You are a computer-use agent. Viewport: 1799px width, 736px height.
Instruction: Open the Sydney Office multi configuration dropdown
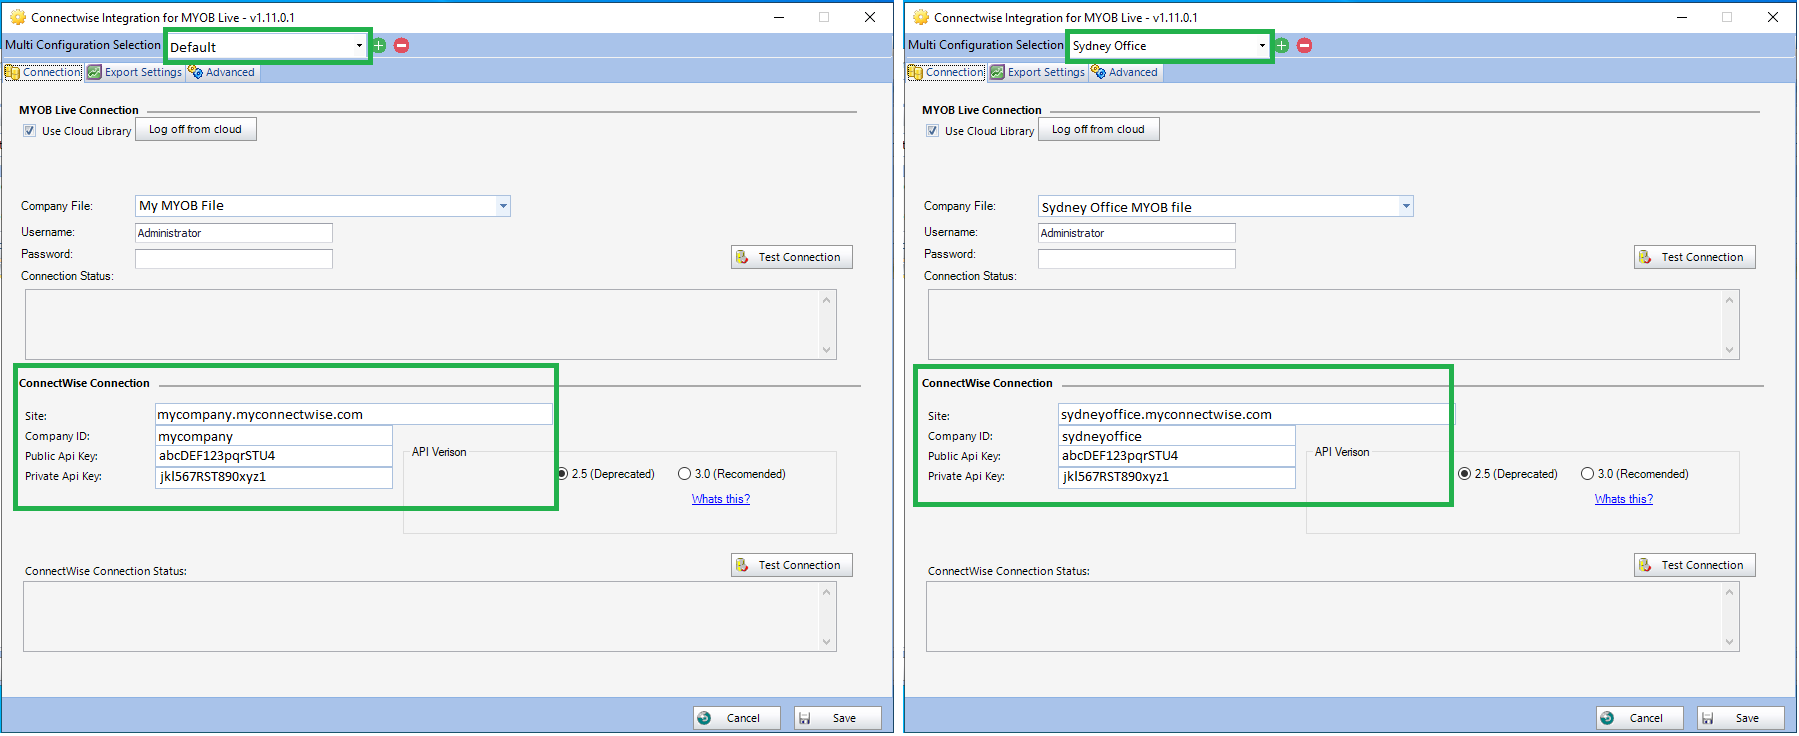[x=1169, y=46]
